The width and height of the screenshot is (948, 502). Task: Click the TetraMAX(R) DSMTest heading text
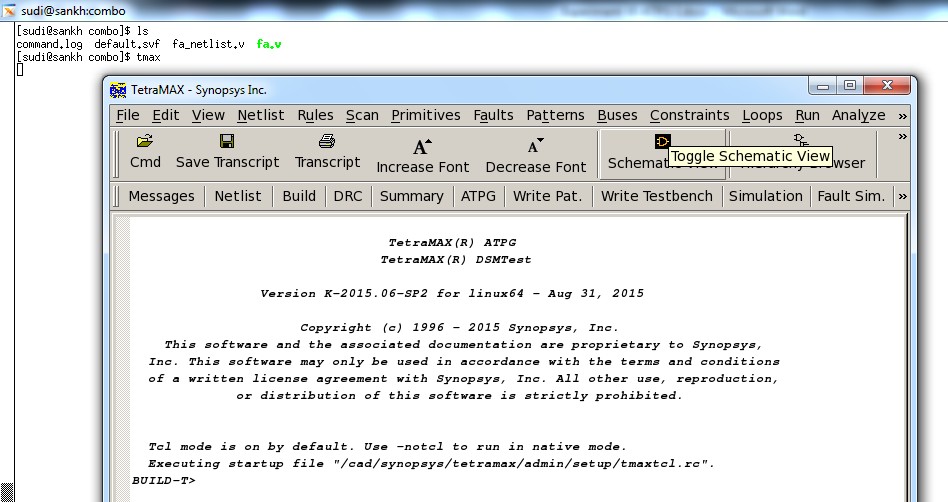click(456, 260)
